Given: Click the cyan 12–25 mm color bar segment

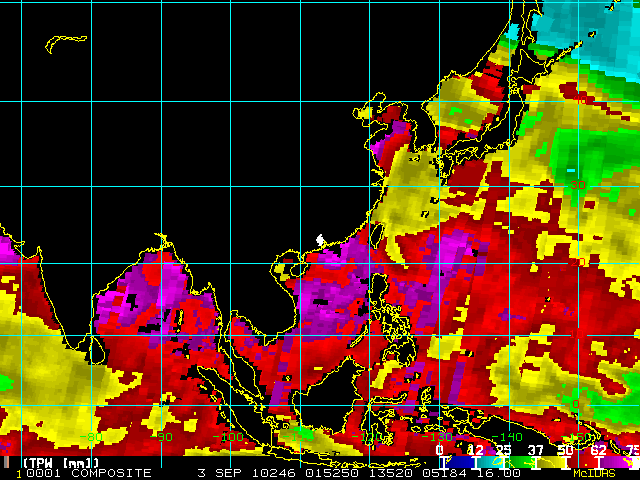Looking at the screenshot, I should [x=491, y=462].
